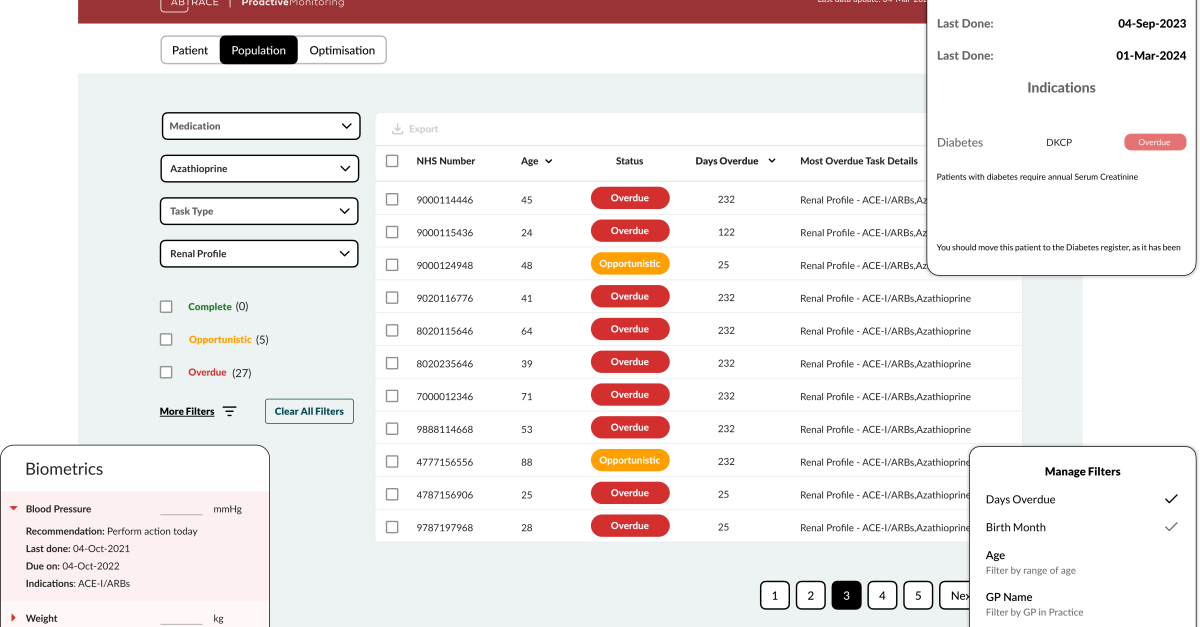Click the More Filters funnel icon
The width and height of the screenshot is (1200, 627).
(x=230, y=411)
